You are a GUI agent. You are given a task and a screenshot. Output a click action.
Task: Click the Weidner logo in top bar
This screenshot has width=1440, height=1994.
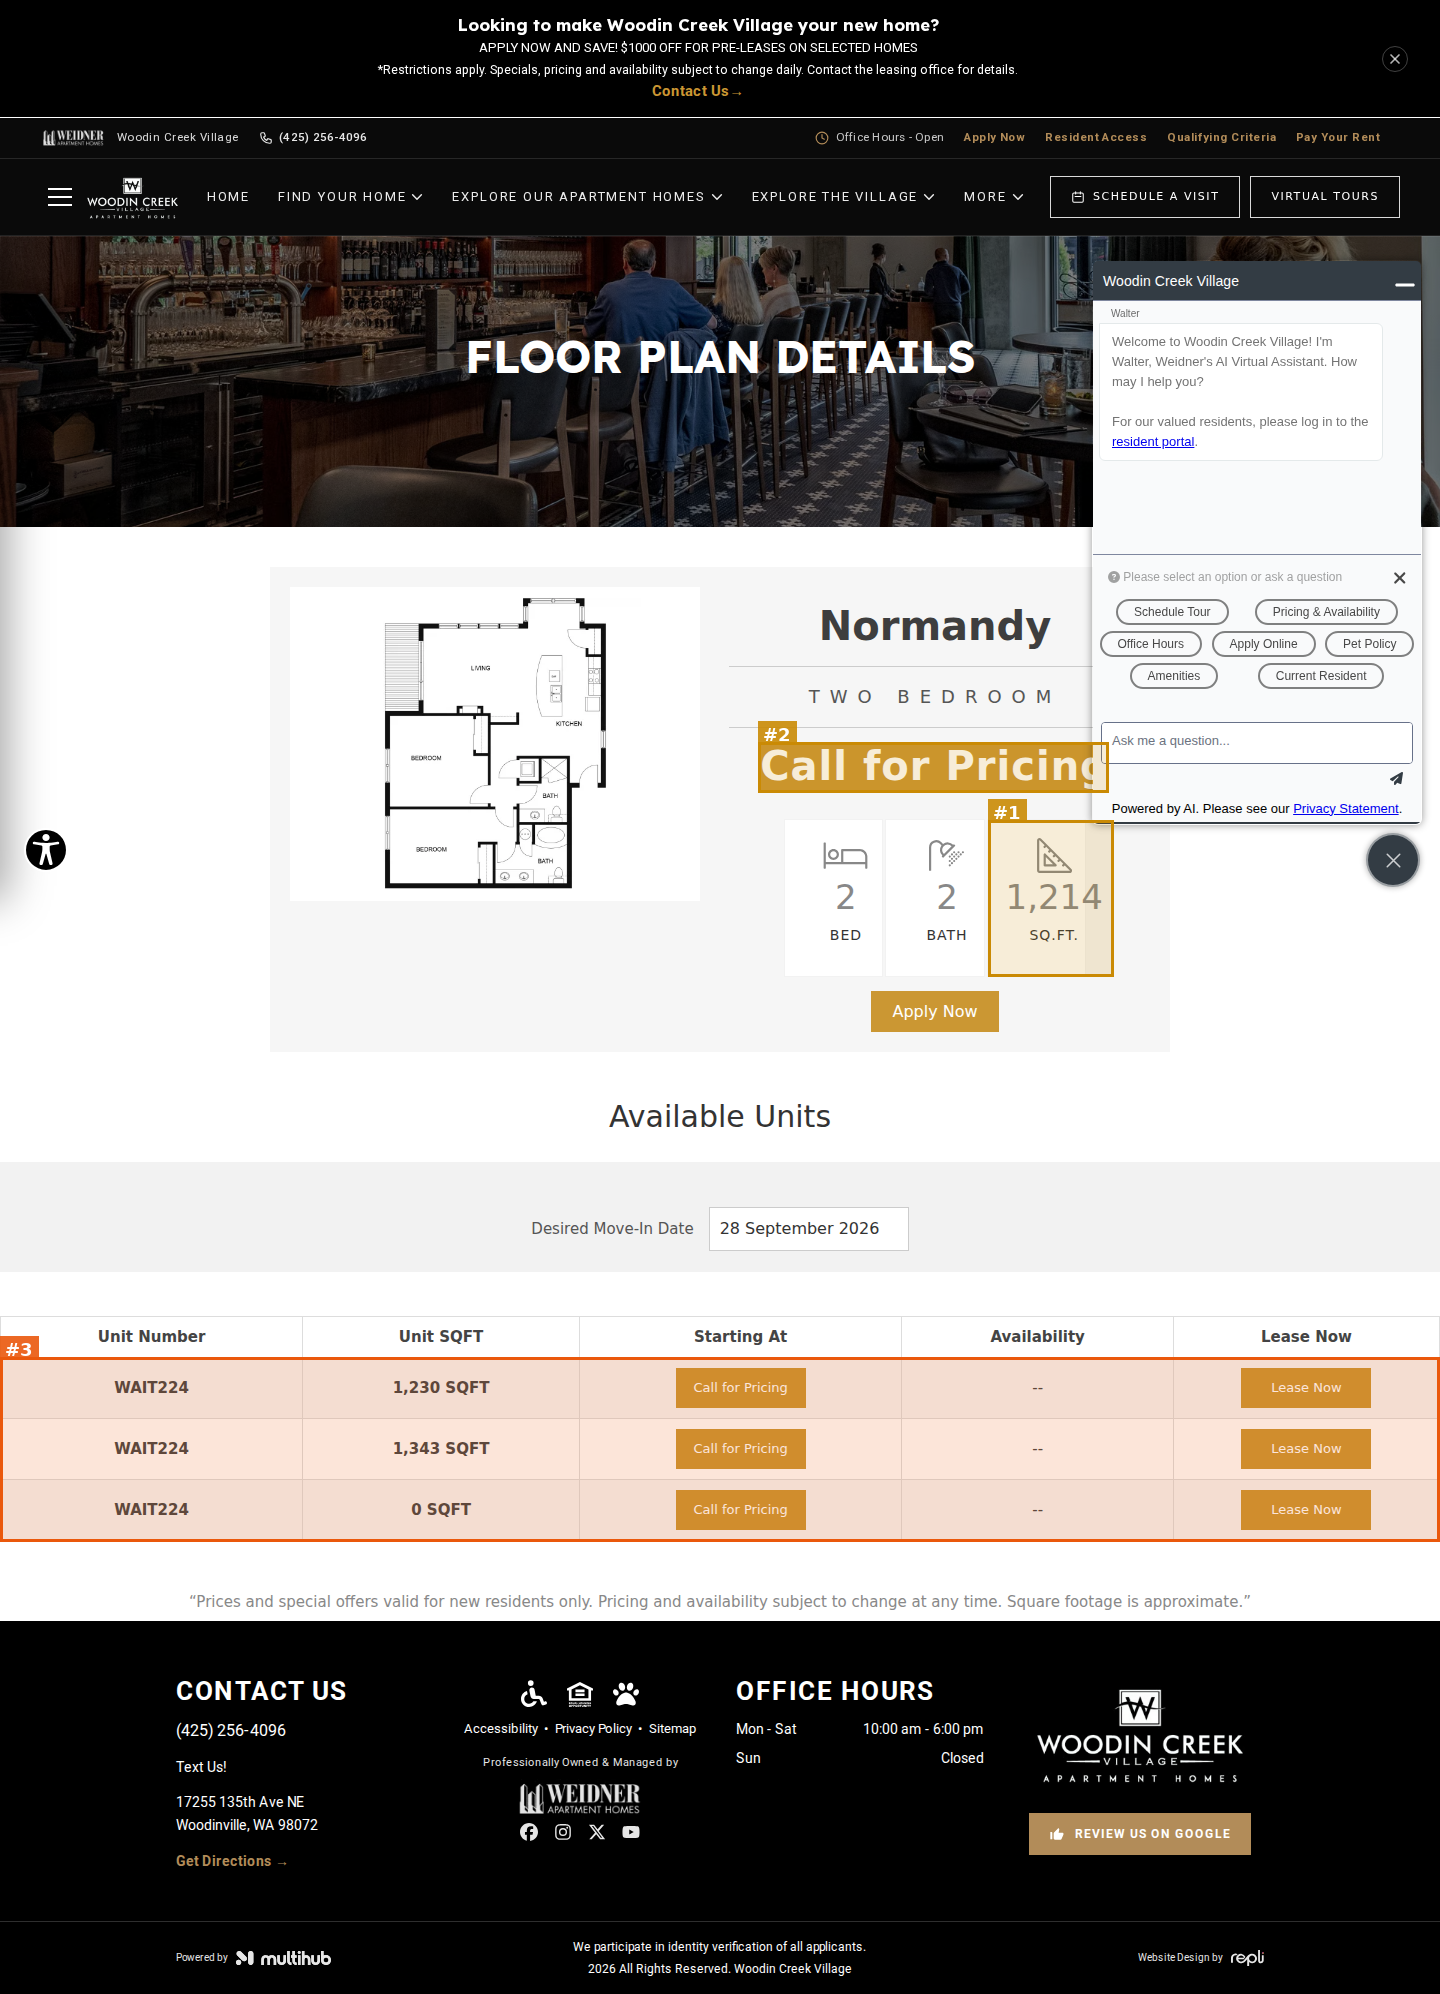(73, 138)
